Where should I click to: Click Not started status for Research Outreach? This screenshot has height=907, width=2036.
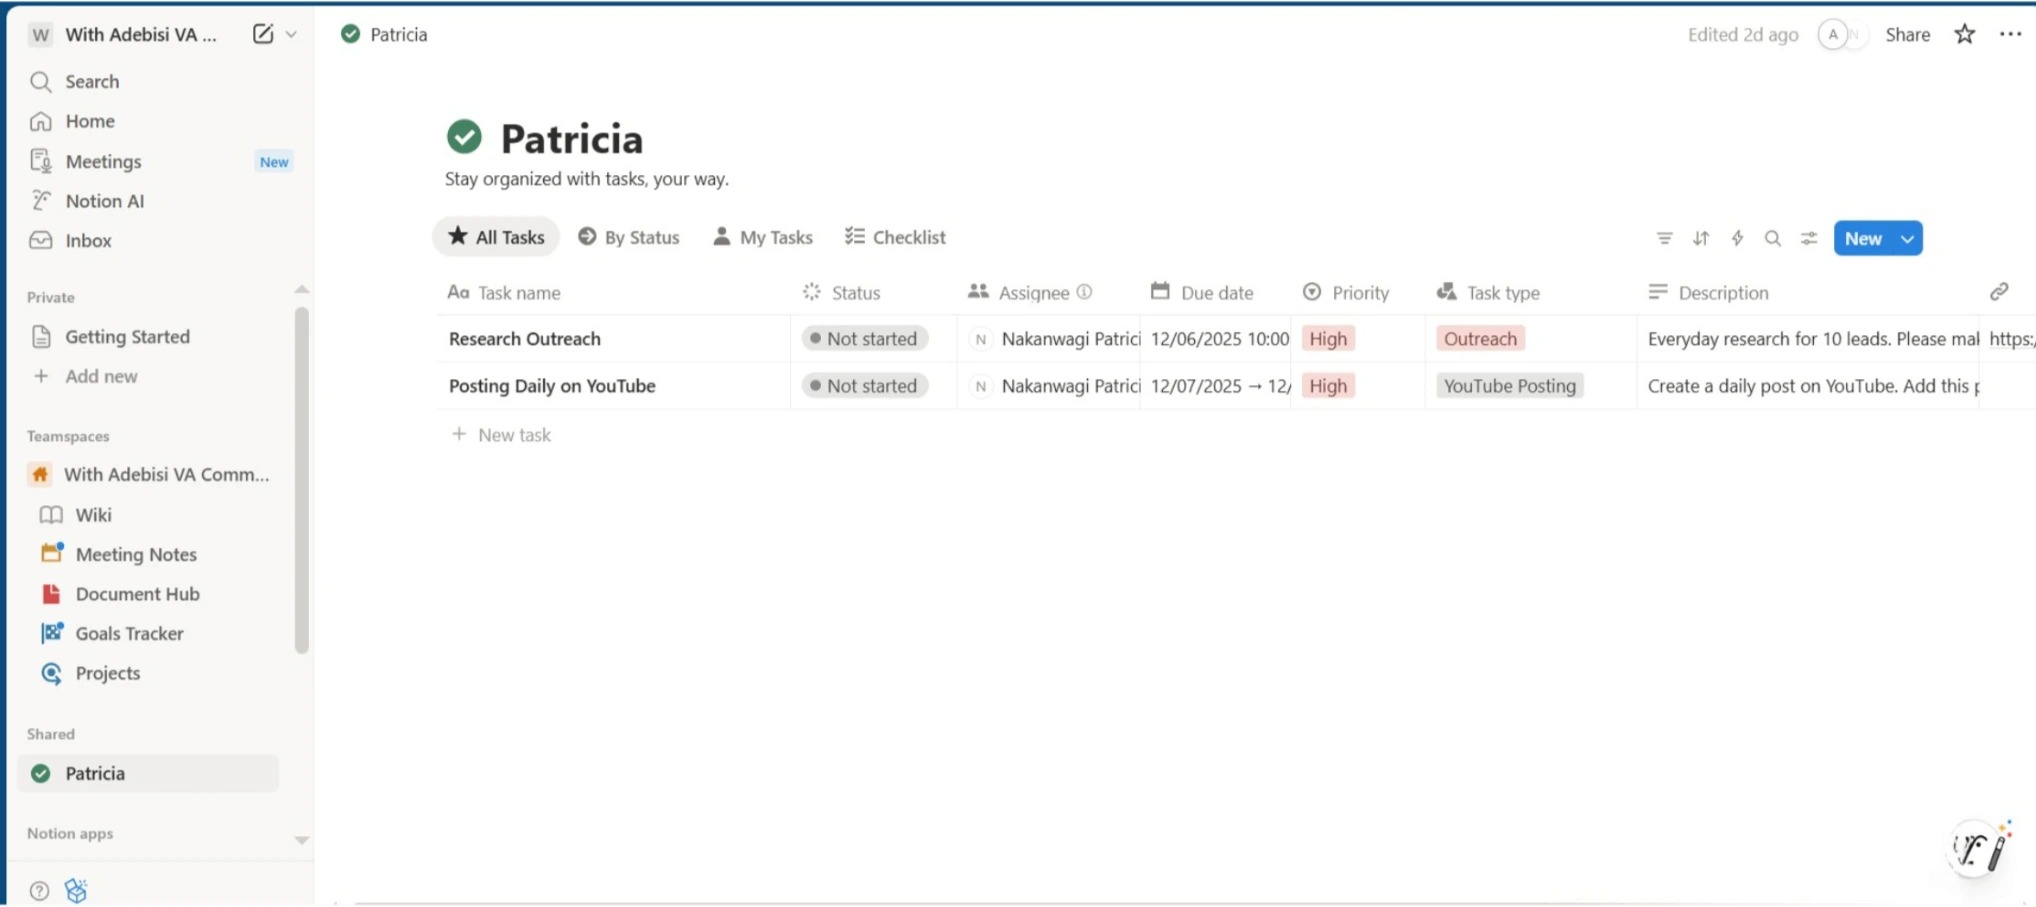[x=864, y=338]
